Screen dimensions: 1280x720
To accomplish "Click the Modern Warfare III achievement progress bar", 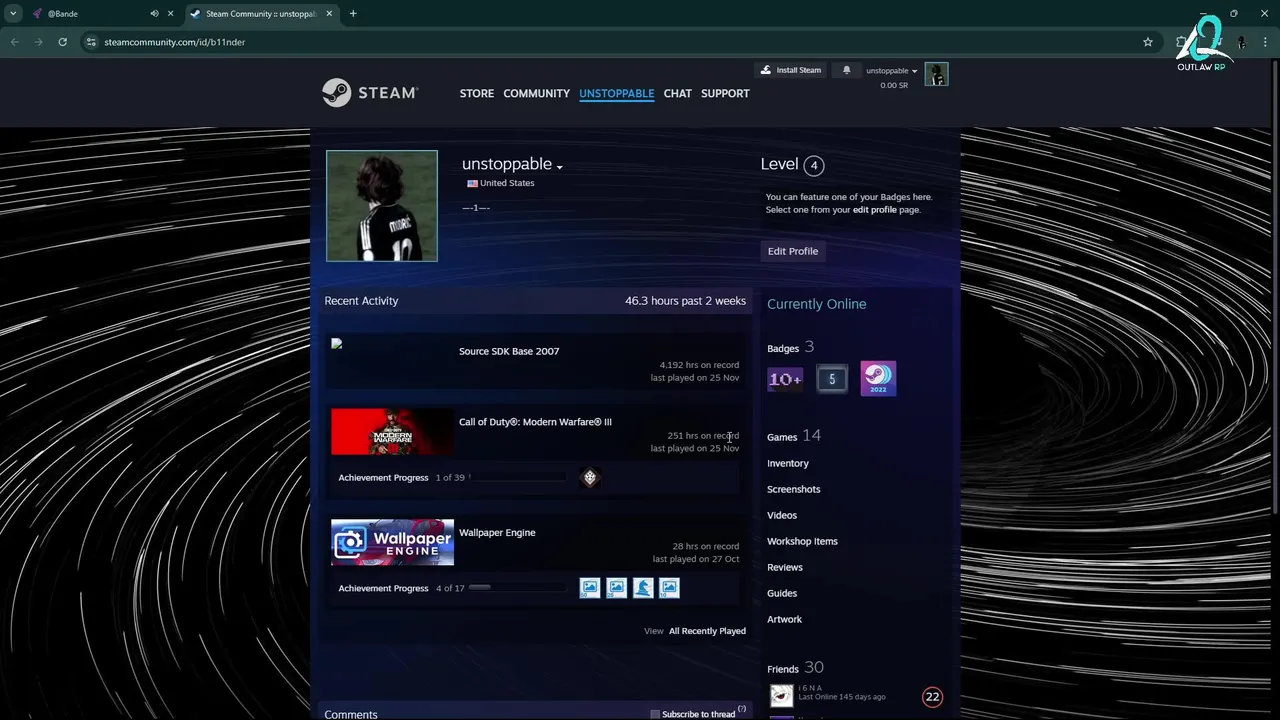I will point(518,478).
